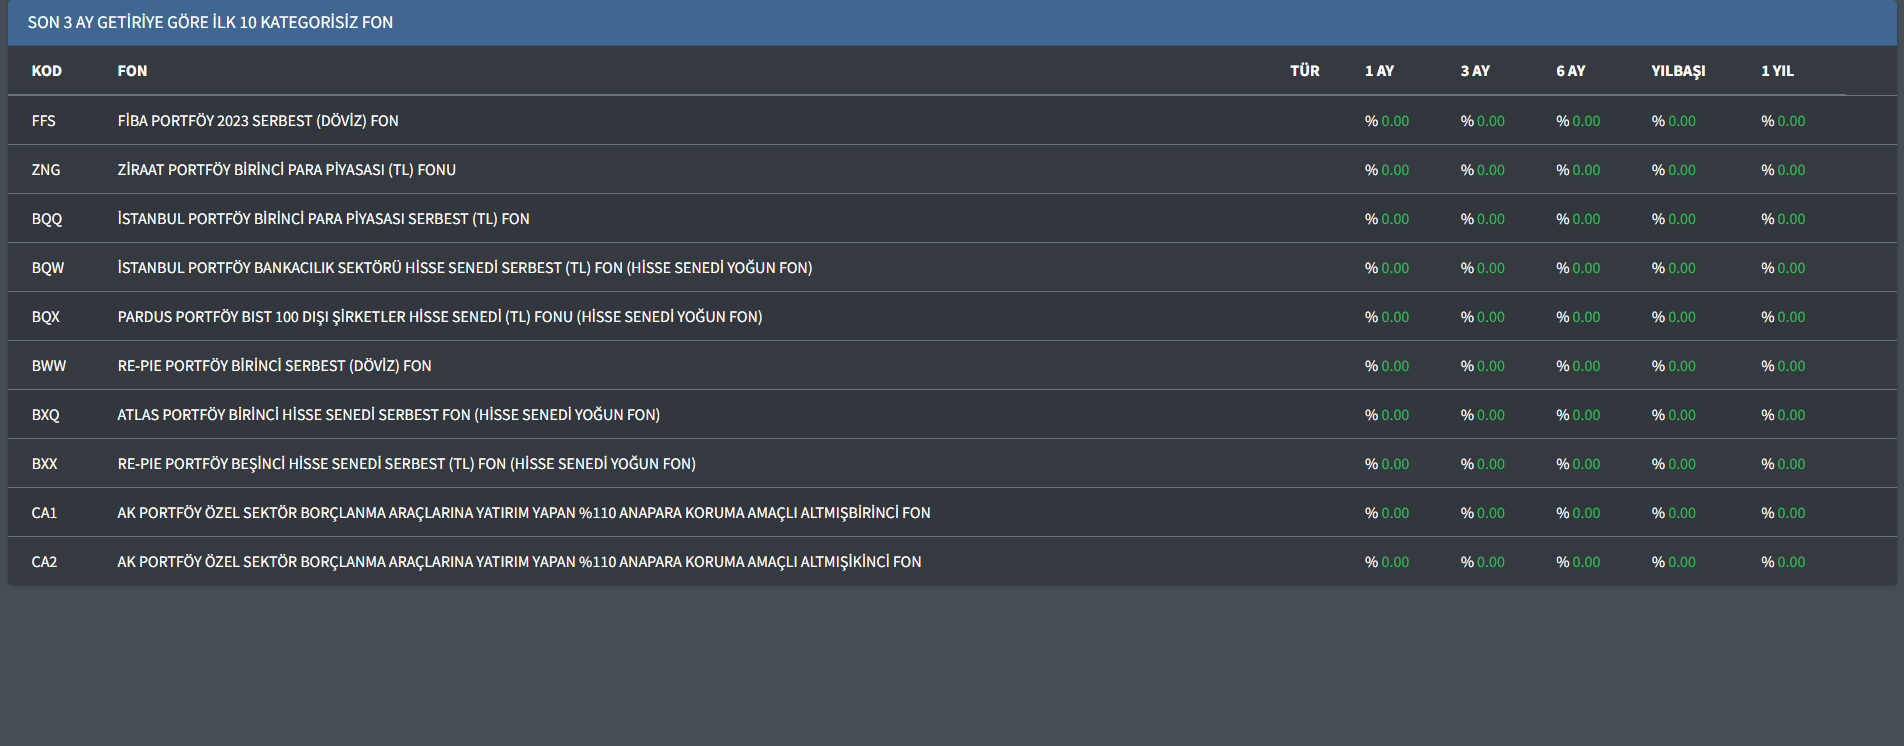Sort by the KOD column header

[46, 71]
